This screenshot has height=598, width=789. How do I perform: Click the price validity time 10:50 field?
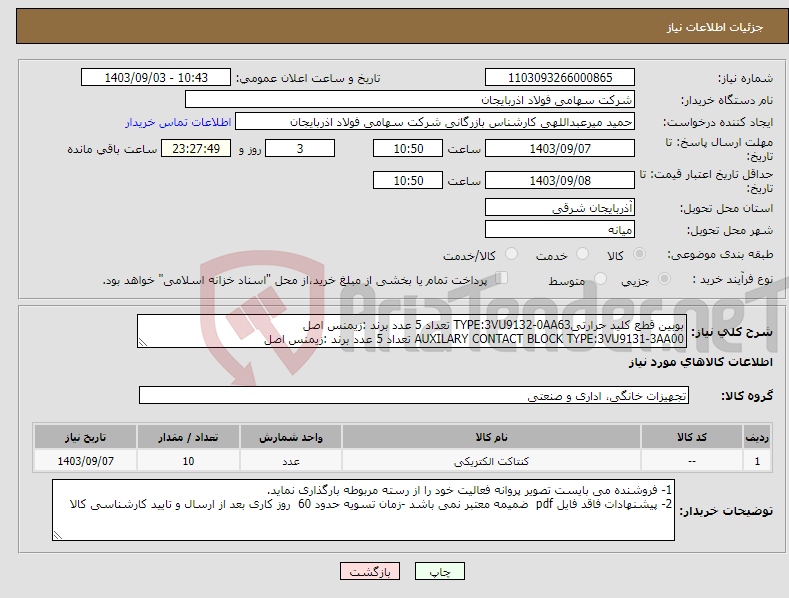point(408,180)
